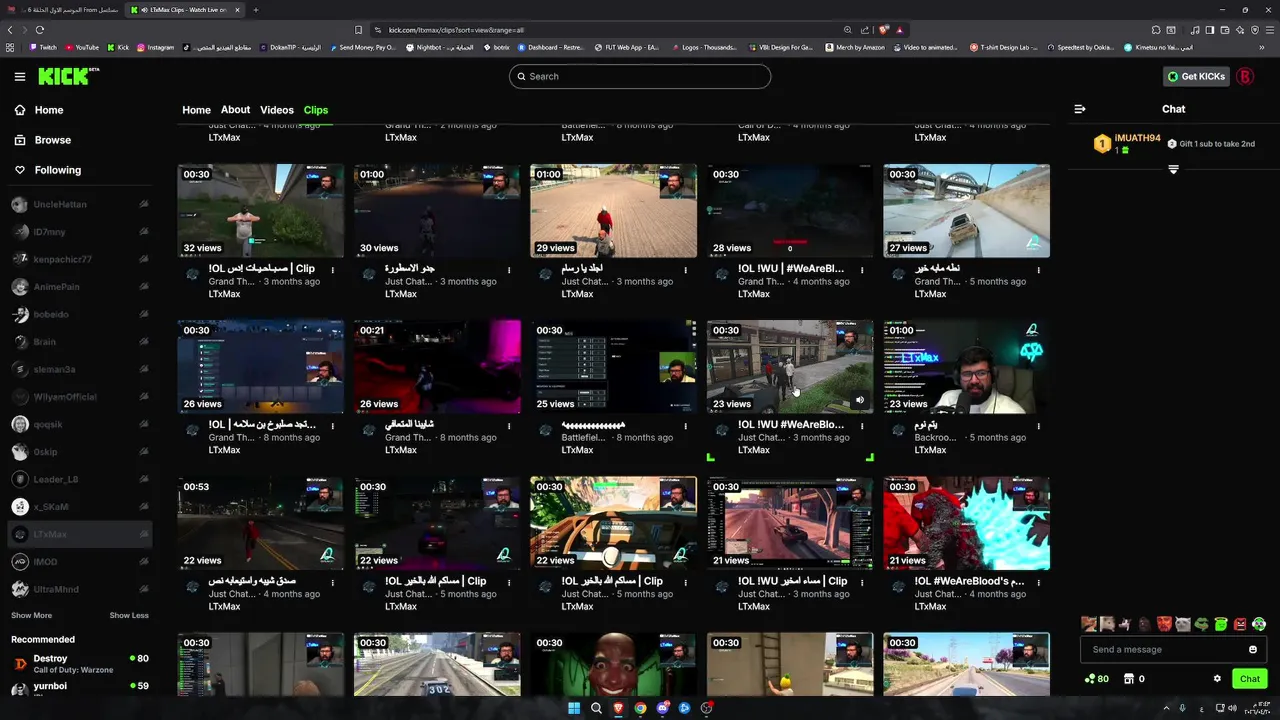This screenshot has width=1280, height=720.
Task: Switch to the Videos tab
Action: pos(277,110)
